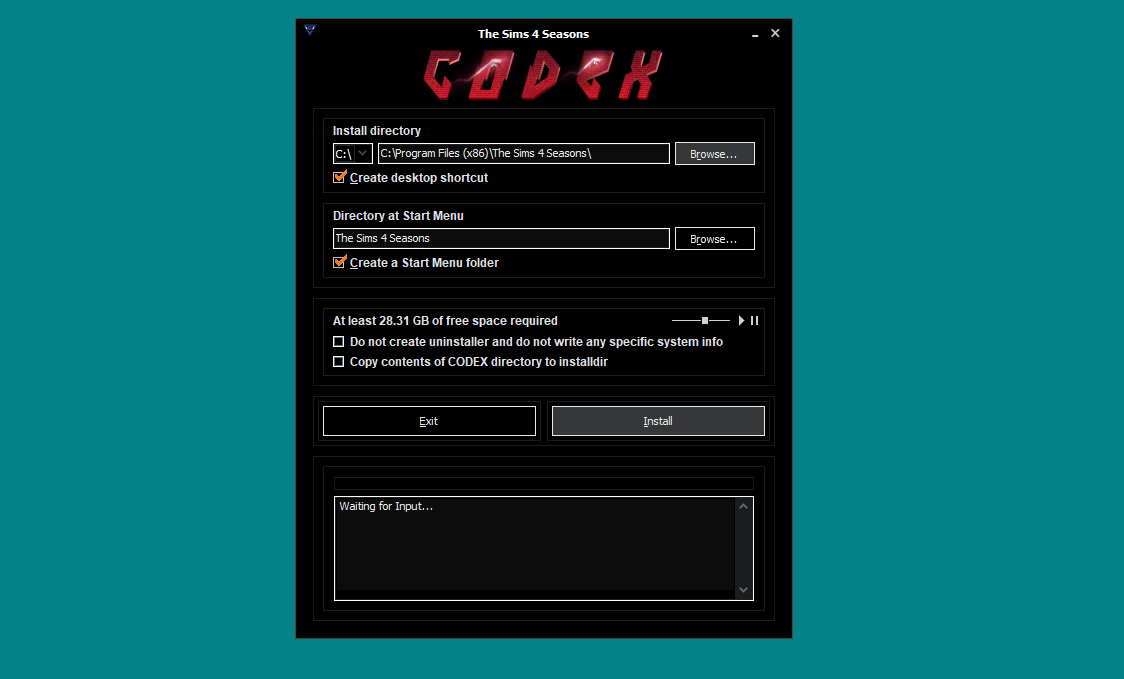Browse for the Start Menu directory

[x=715, y=239]
